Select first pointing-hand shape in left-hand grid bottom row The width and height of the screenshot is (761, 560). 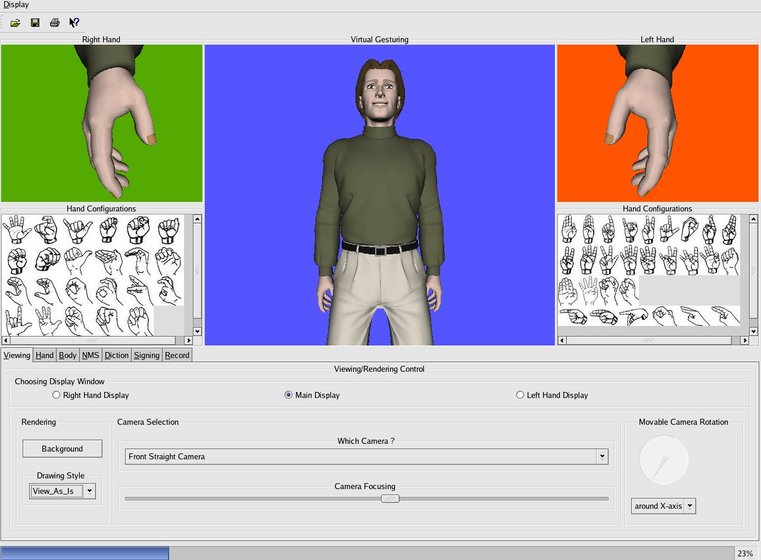[x=574, y=316]
